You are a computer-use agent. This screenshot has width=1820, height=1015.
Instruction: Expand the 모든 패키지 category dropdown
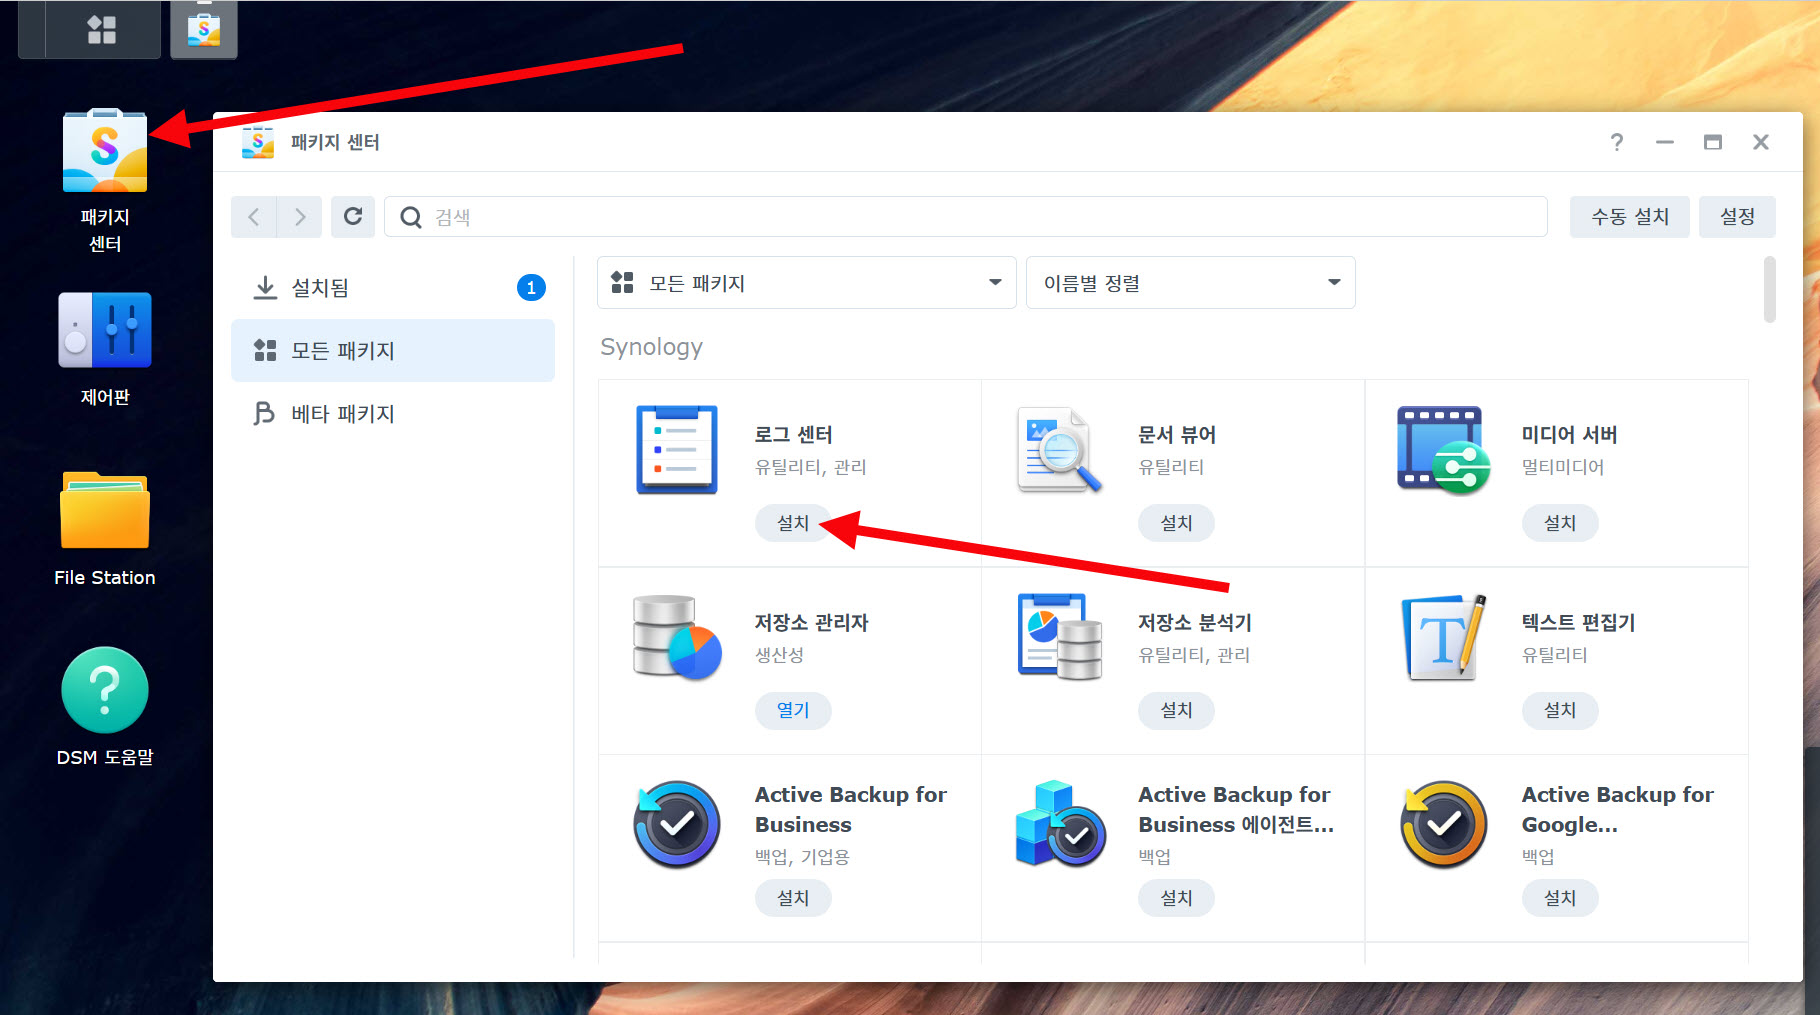tap(806, 283)
